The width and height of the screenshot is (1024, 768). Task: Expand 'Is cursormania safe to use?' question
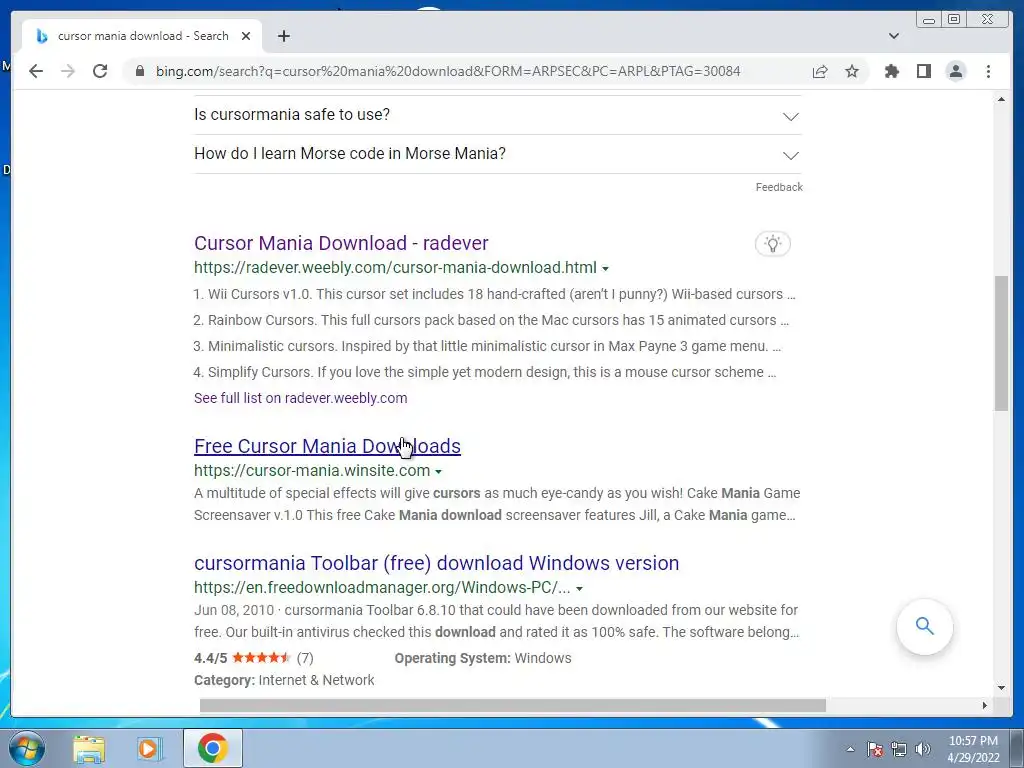498,115
